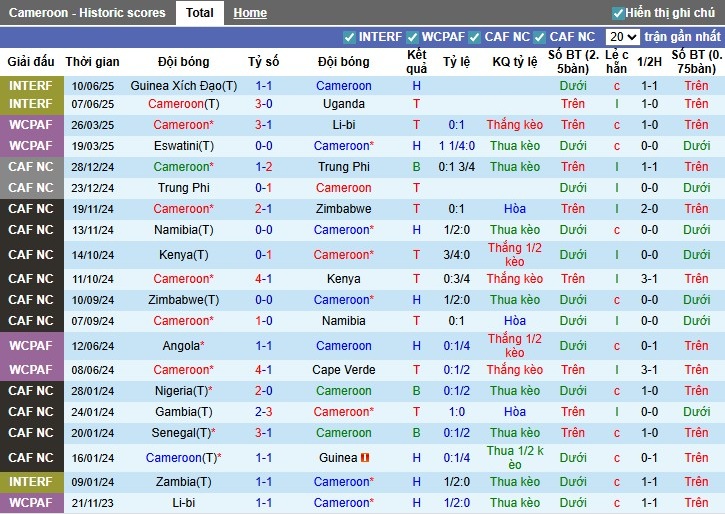Select the Total tab

(199, 13)
